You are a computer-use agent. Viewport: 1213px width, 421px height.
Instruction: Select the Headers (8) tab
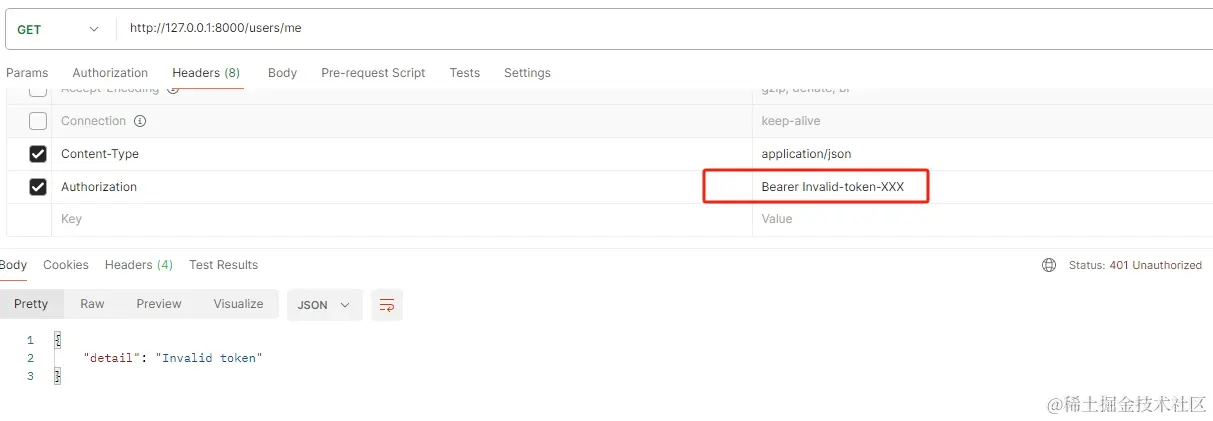[x=206, y=73]
